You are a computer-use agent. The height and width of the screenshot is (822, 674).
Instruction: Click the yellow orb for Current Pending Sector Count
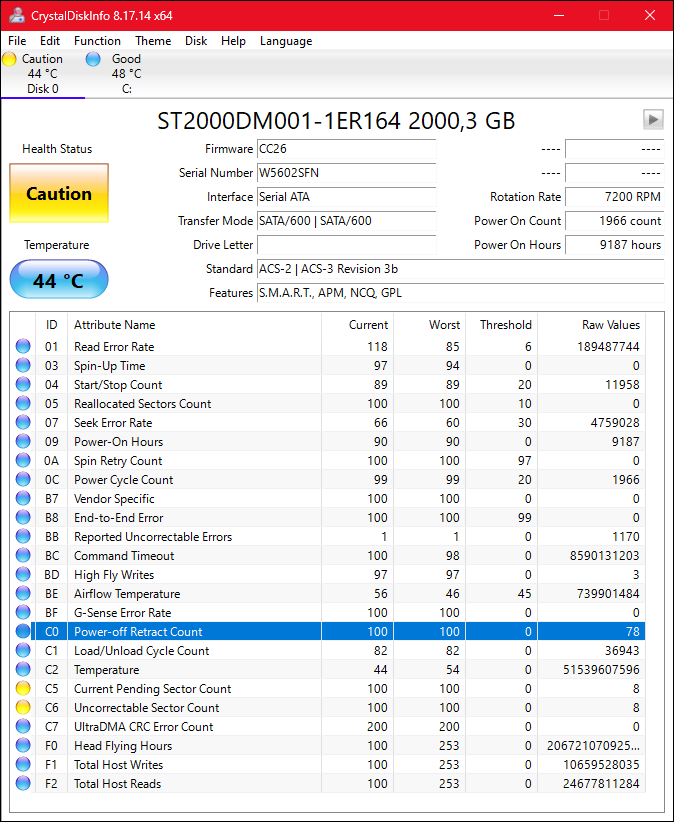(x=23, y=688)
